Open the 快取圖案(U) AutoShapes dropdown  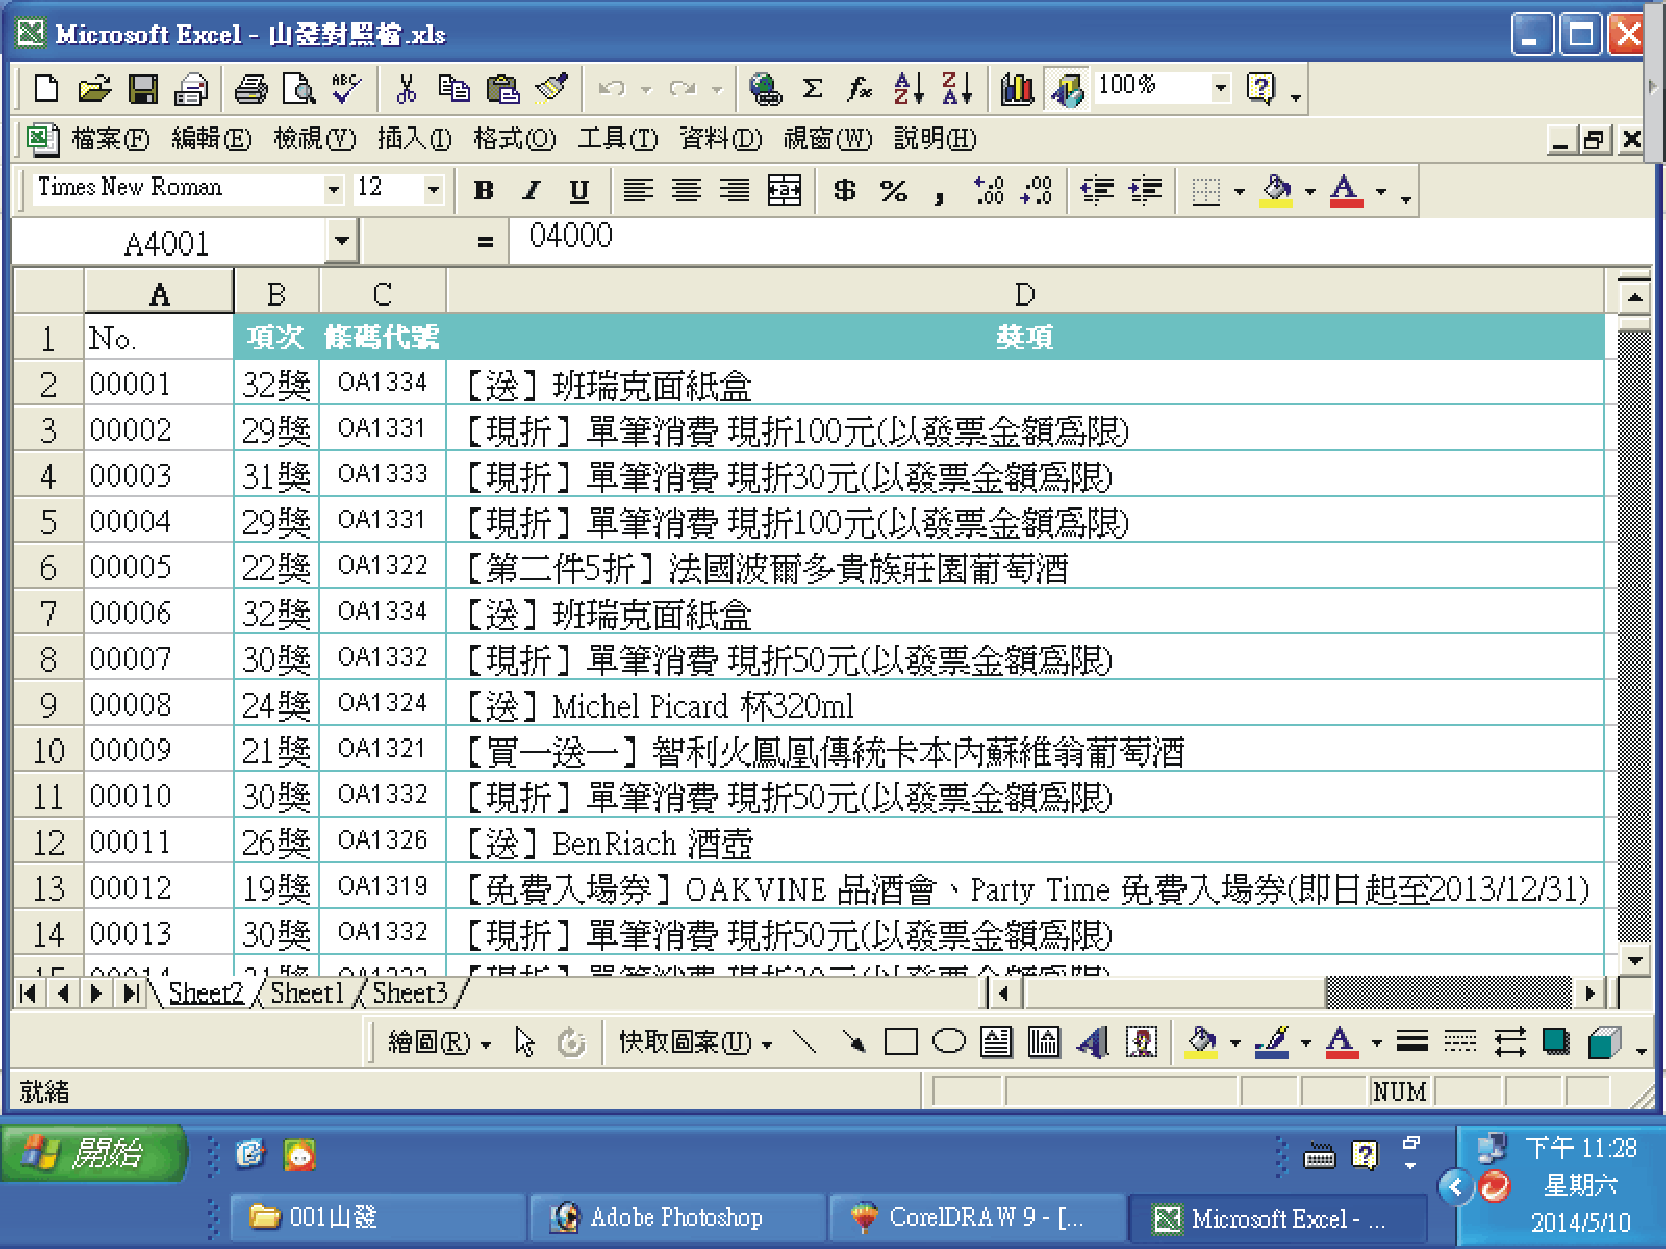click(x=695, y=1043)
